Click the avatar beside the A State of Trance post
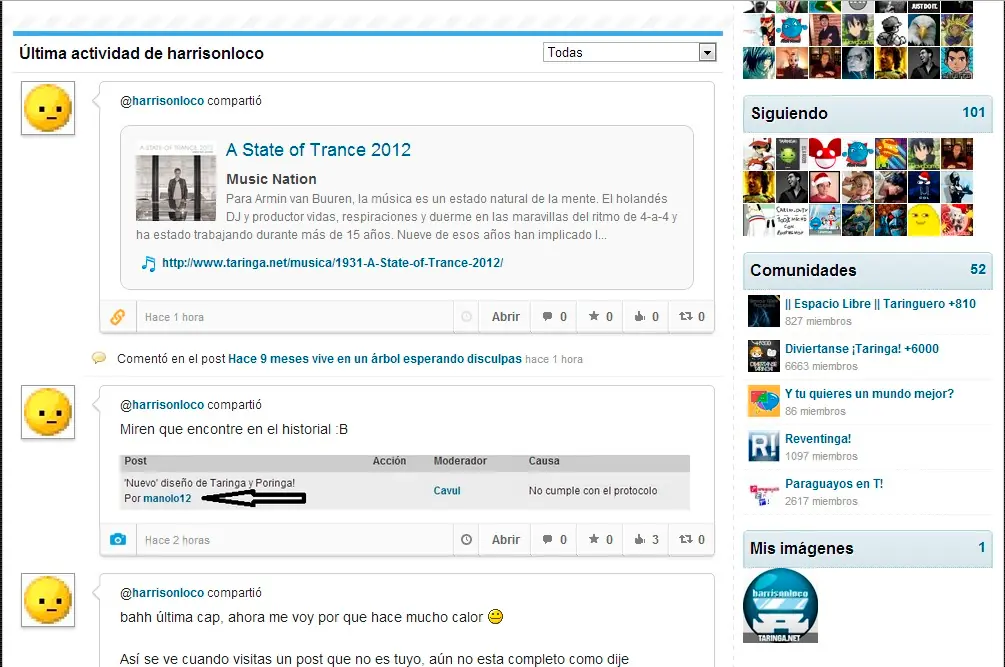 48,108
